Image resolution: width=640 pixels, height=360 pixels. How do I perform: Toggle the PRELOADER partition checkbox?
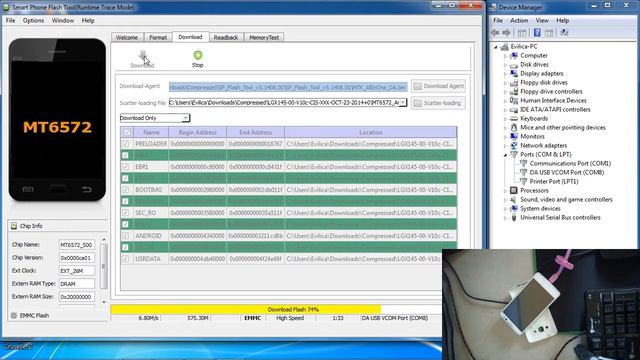(125, 144)
